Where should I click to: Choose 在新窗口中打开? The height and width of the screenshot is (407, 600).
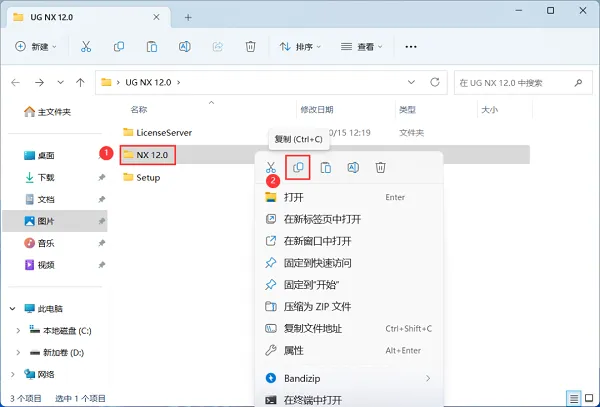(x=349, y=241)
